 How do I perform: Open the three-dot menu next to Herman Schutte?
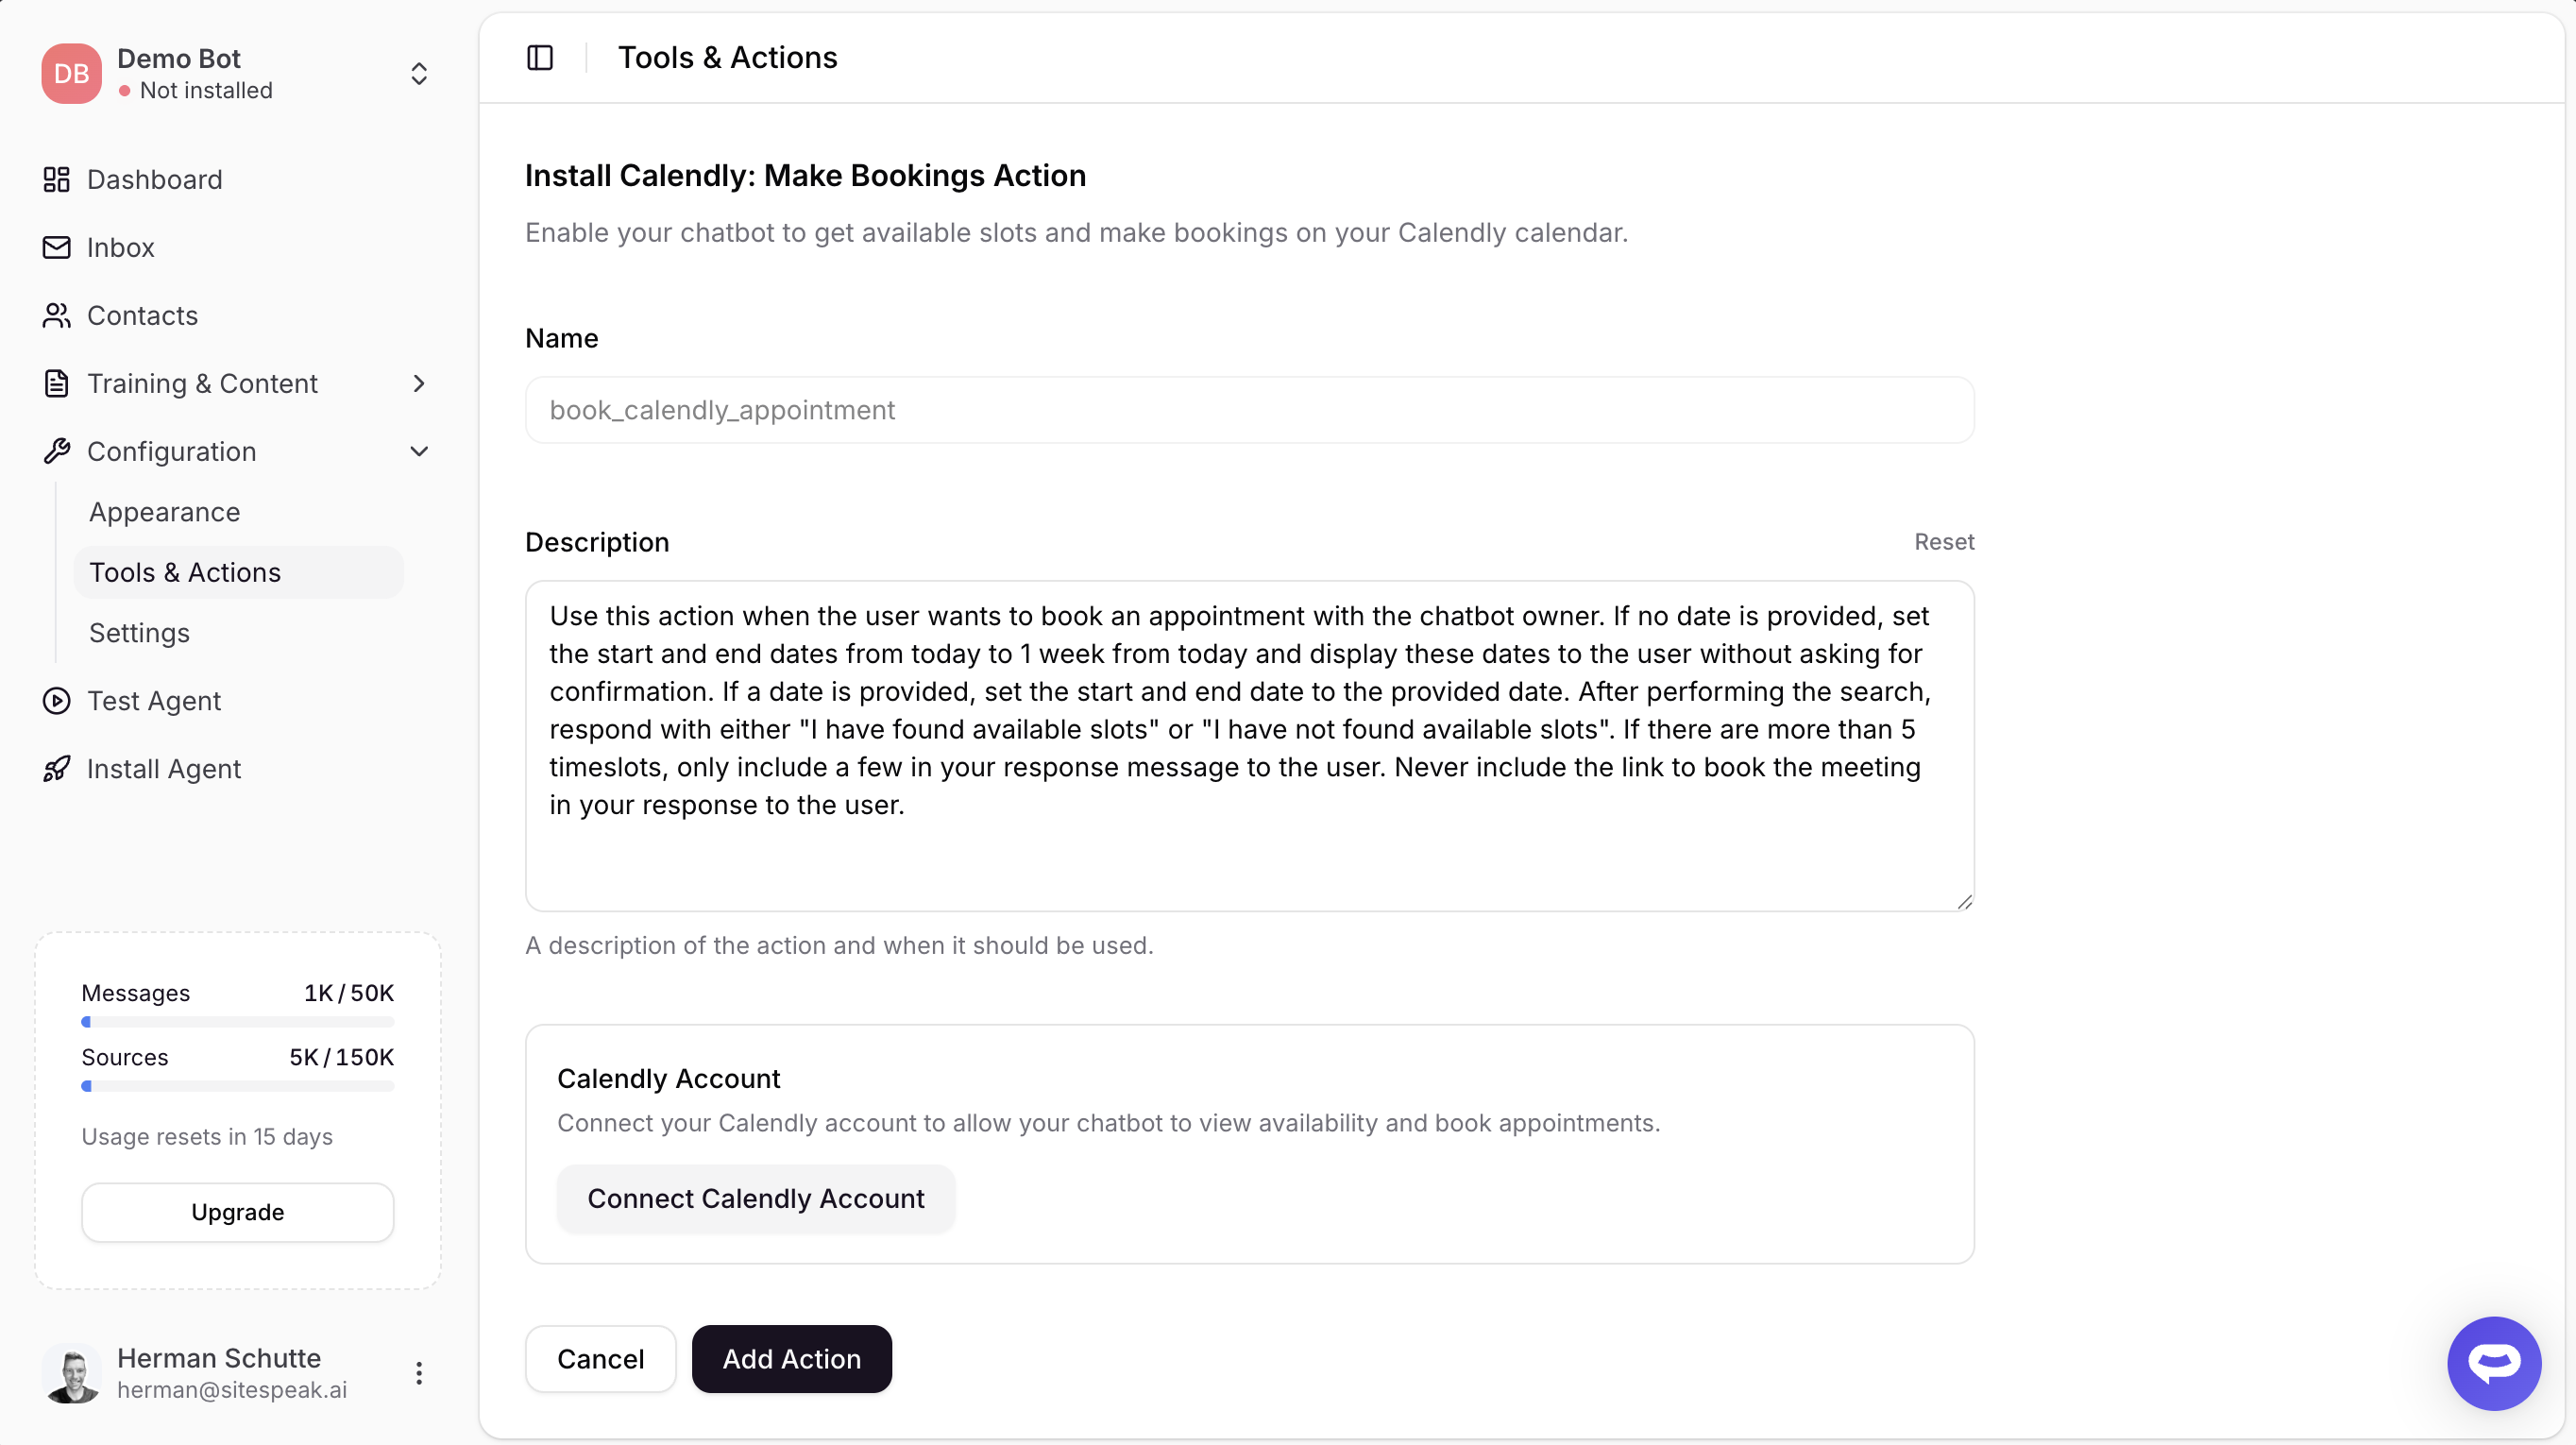click(x=419, y=1373)
